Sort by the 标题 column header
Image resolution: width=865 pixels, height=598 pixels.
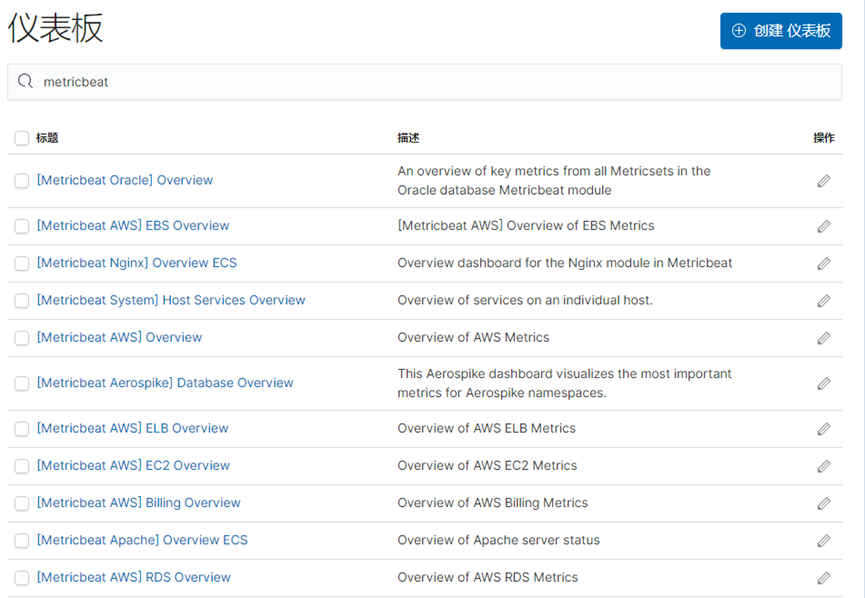(47, 138)
